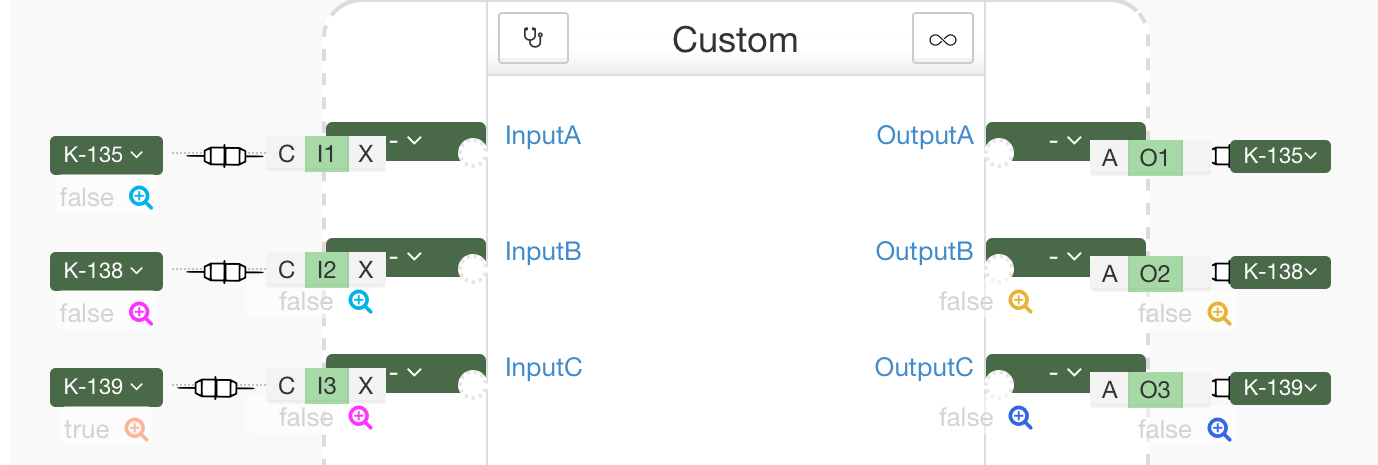
Task: Open the right K-139 dropdown
Action: pos(1280,388)
